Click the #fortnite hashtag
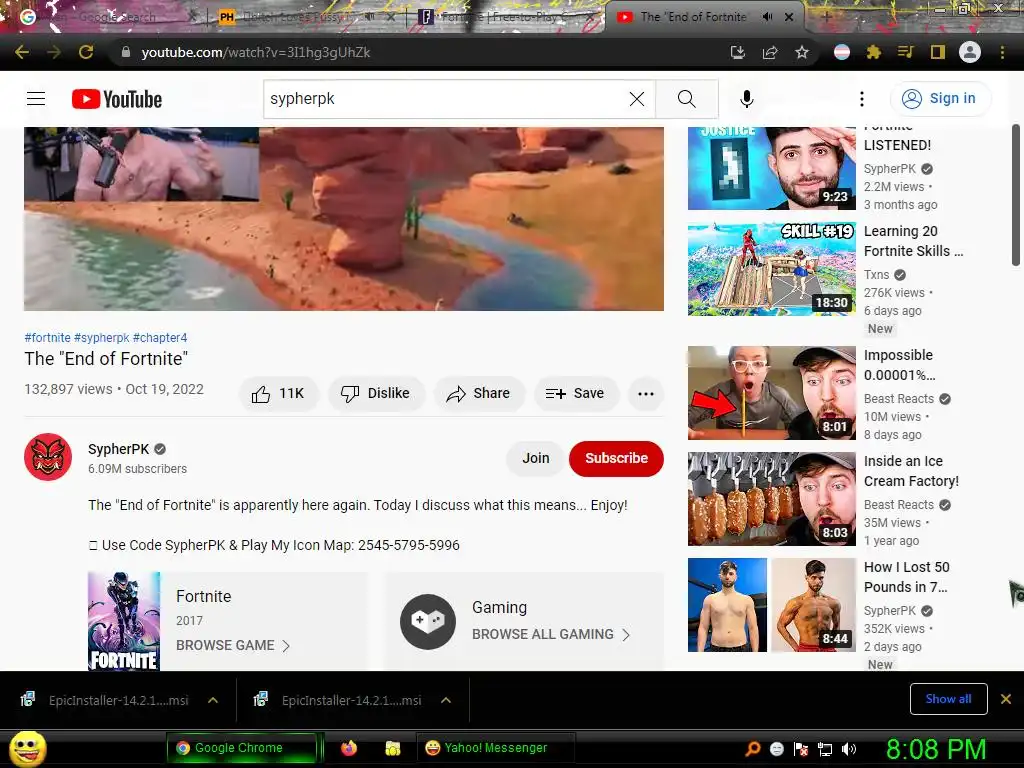 47,338
